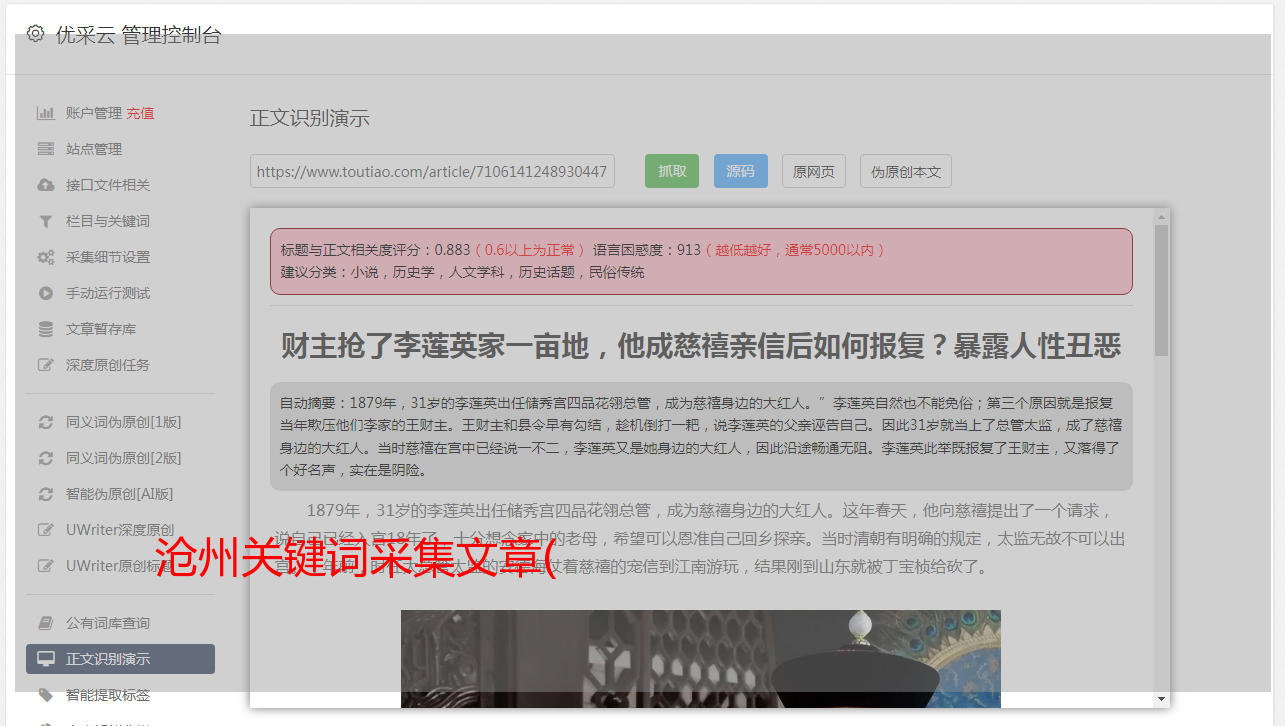Select 同义词伪原创[2版]
This screenshot has width=1285, height=726.
click(124, 458)
